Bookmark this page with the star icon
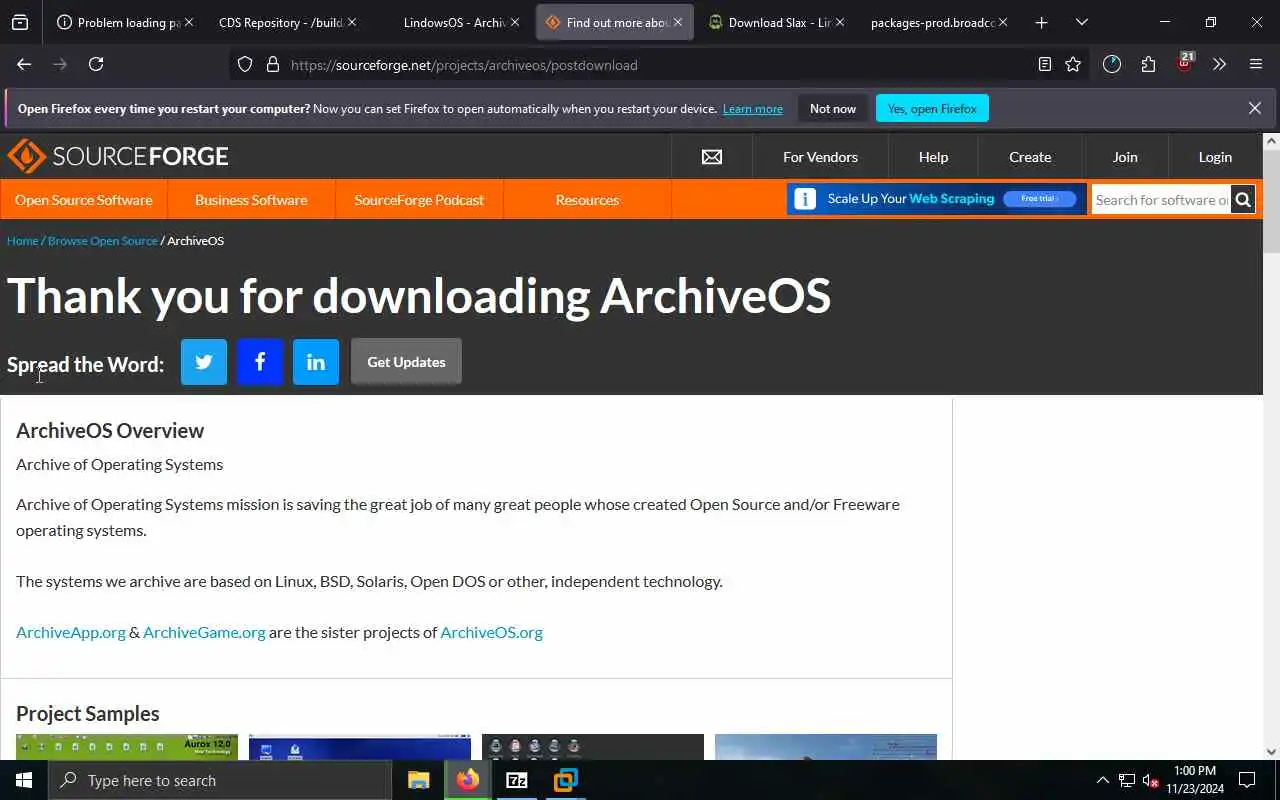Viewport: 1280px width, 800px height. click(1073, 64)
